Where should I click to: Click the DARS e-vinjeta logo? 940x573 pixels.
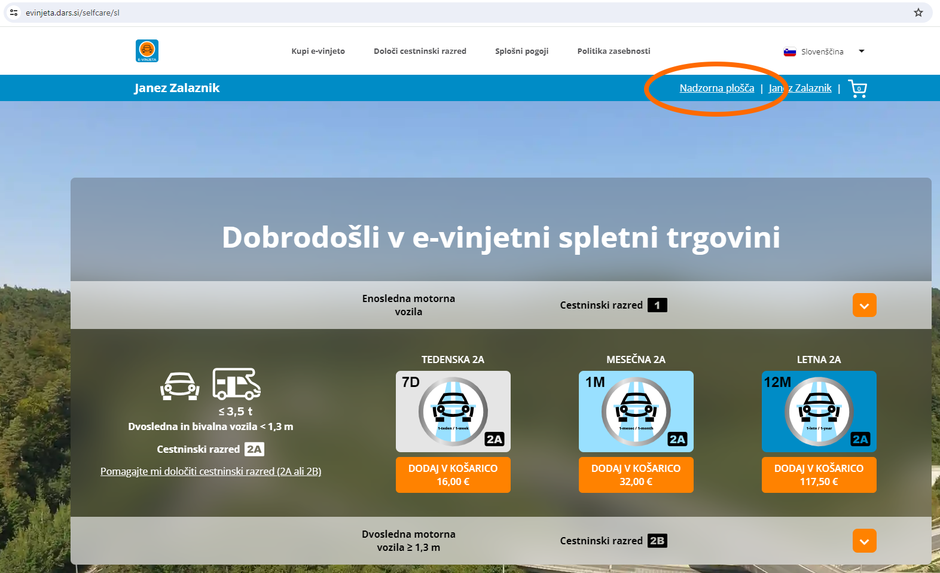147,50
